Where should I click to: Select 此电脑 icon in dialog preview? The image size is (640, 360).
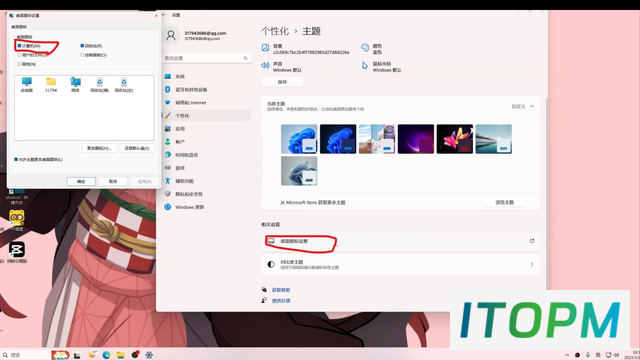[x=27, y=84]
